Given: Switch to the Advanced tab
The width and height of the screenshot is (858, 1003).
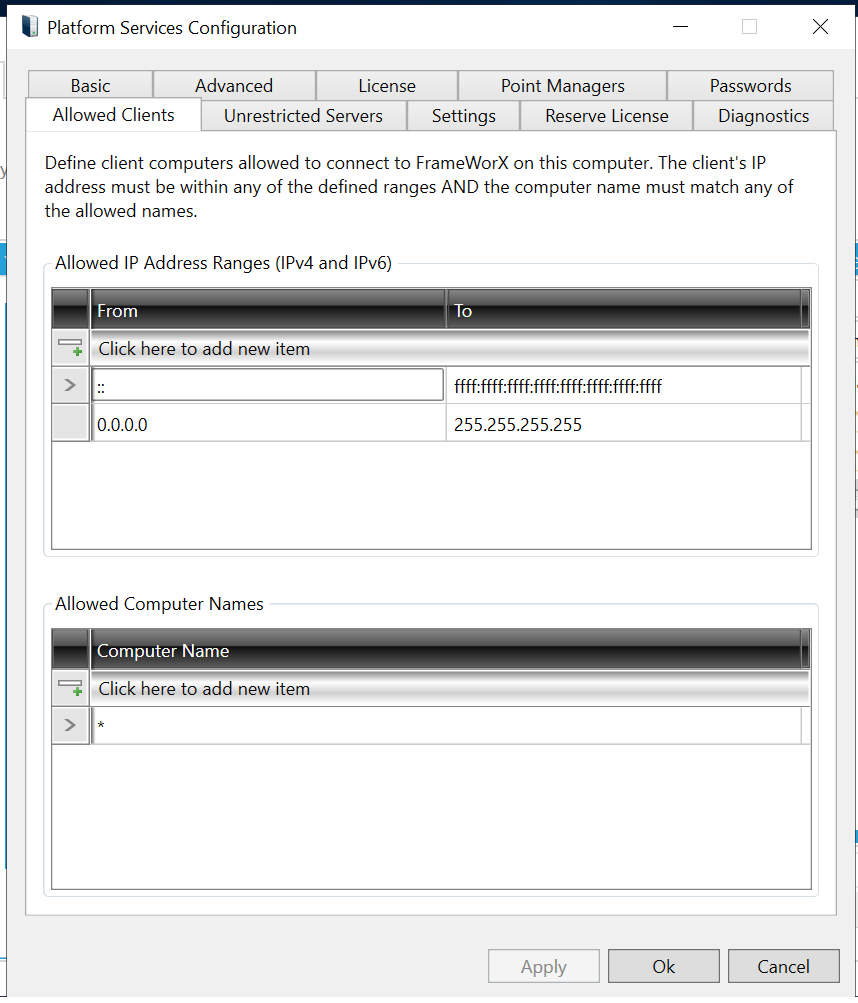Looking at the screenshot, I should click(234, 86).
